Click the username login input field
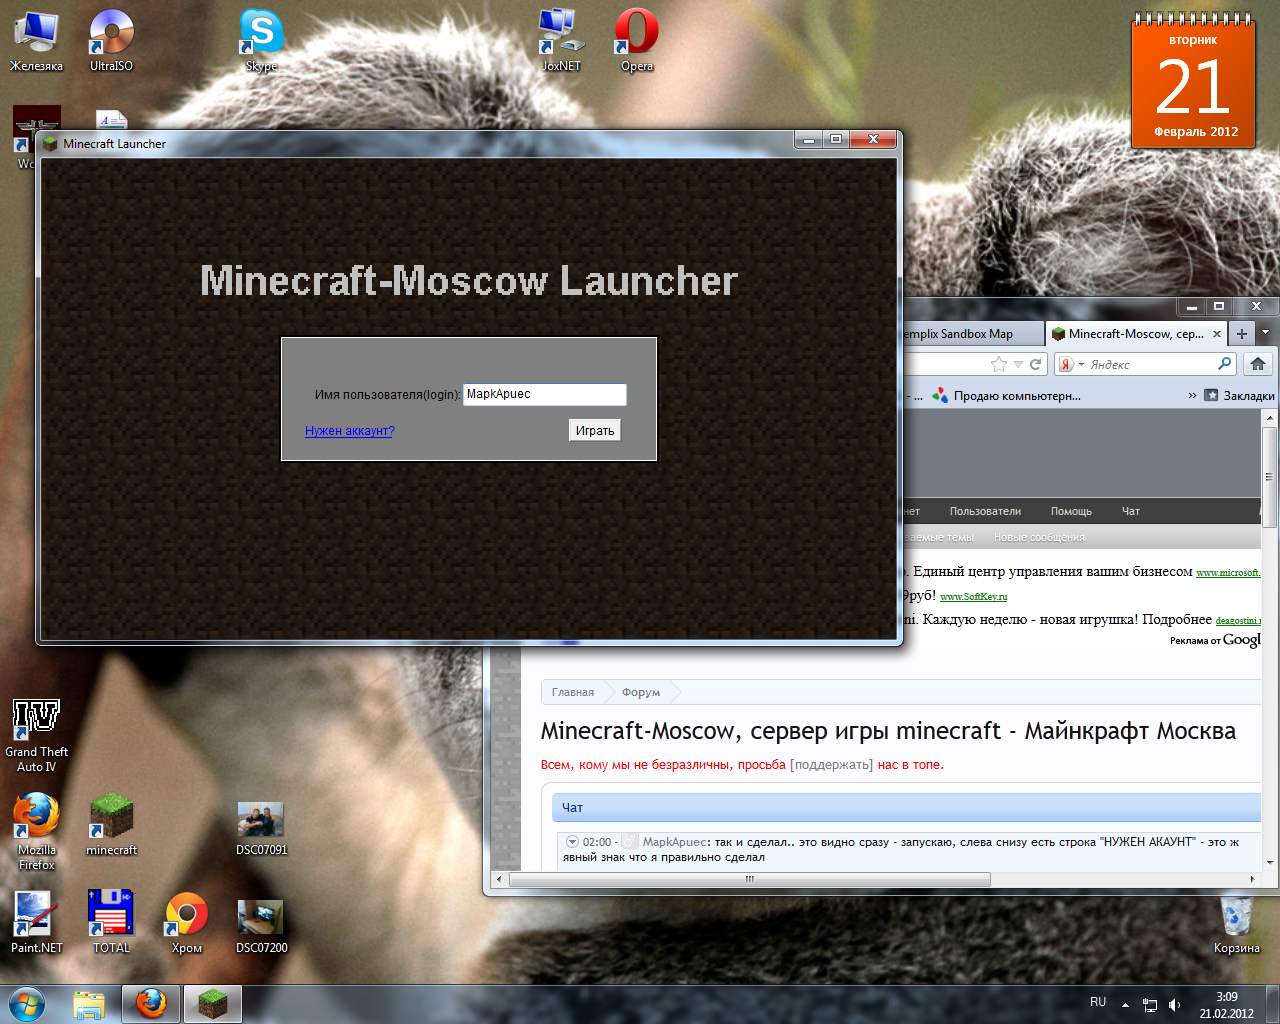The image size is (1280, 1024). click(544, 394)
